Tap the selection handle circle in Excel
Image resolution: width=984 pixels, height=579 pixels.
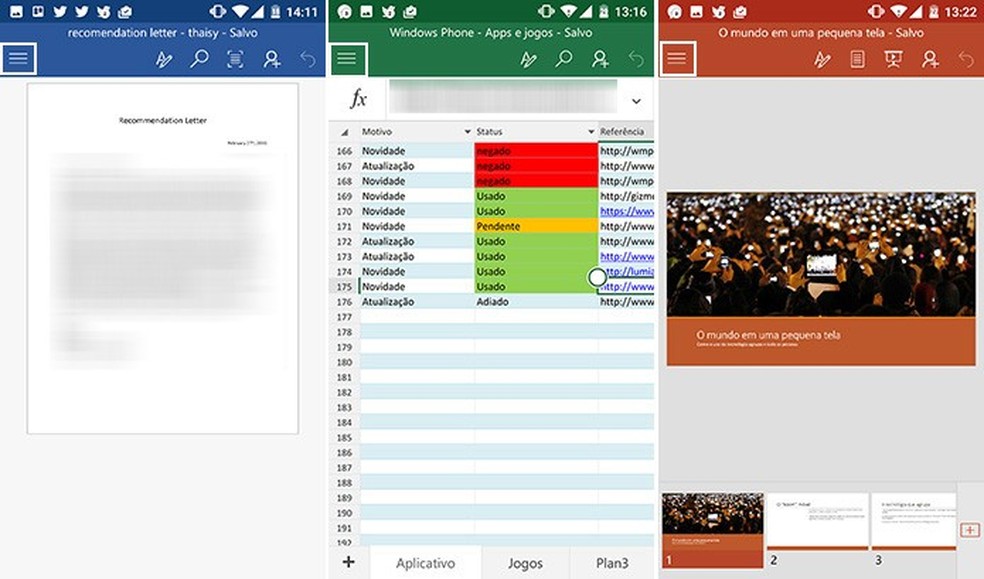tap(597, 277)
